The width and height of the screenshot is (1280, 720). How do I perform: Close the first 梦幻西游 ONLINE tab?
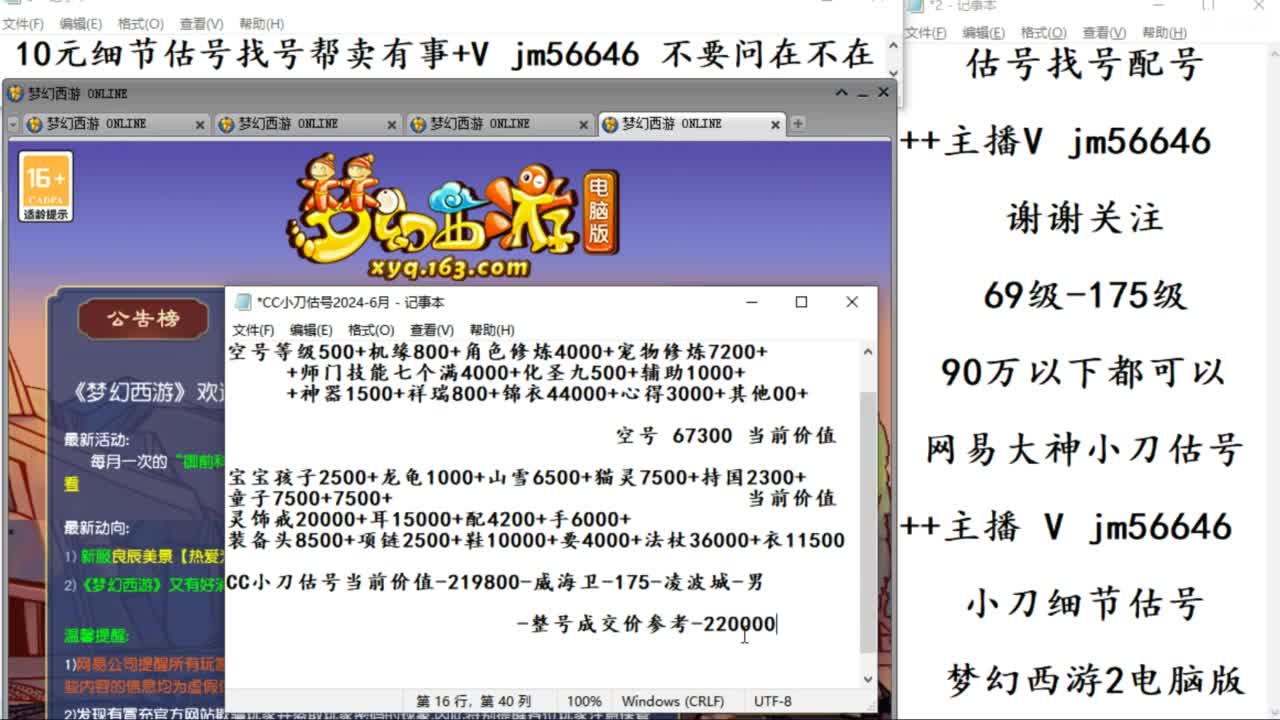199,125
